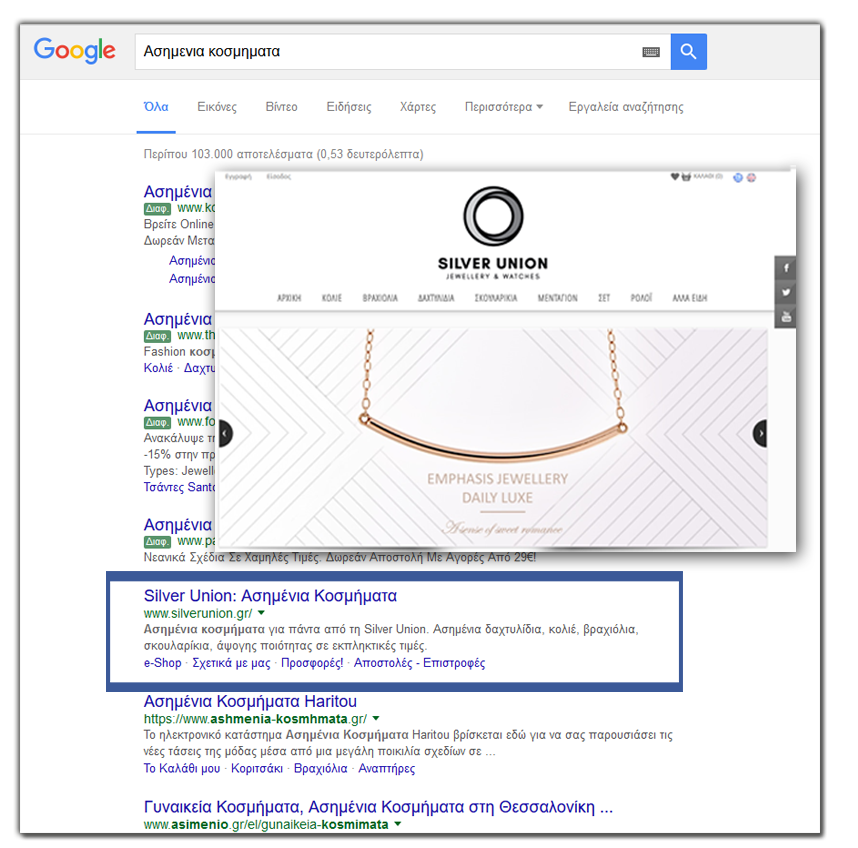Open 'Silver Union: Ασημένια Κοσμήματα' result
The height and width of the screenshot is (848, 858).
[x=270, y=596]
